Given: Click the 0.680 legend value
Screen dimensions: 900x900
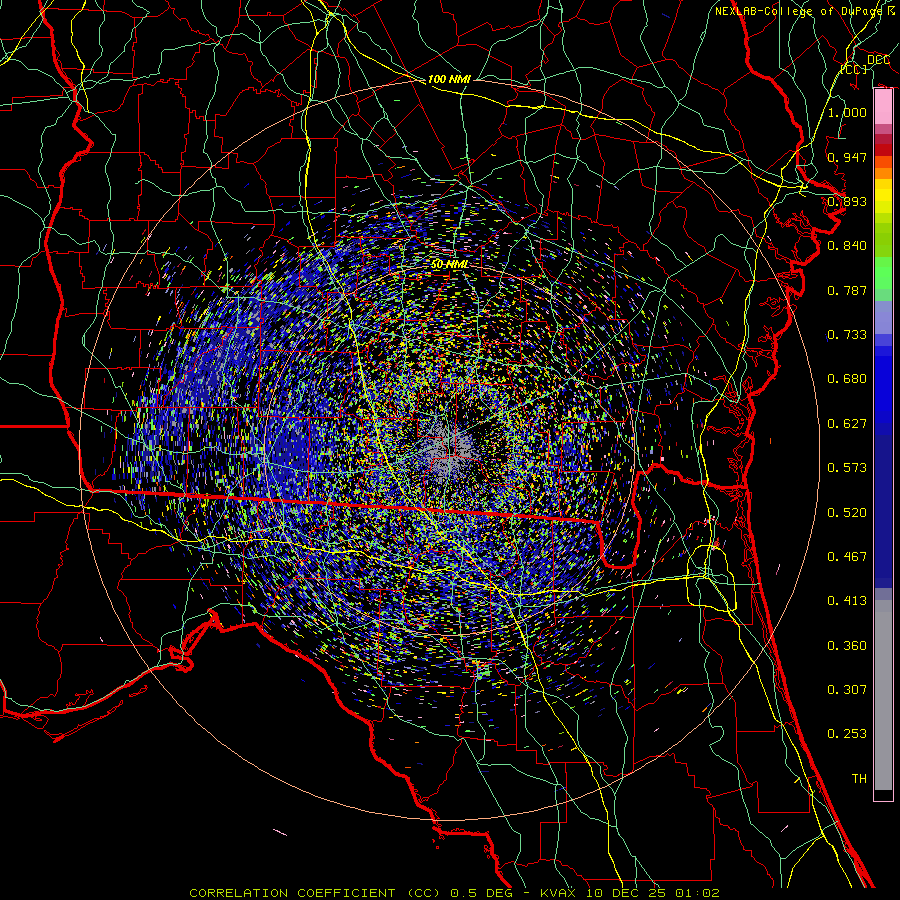Looking at the screenshot, I should (x=847, y=379).
